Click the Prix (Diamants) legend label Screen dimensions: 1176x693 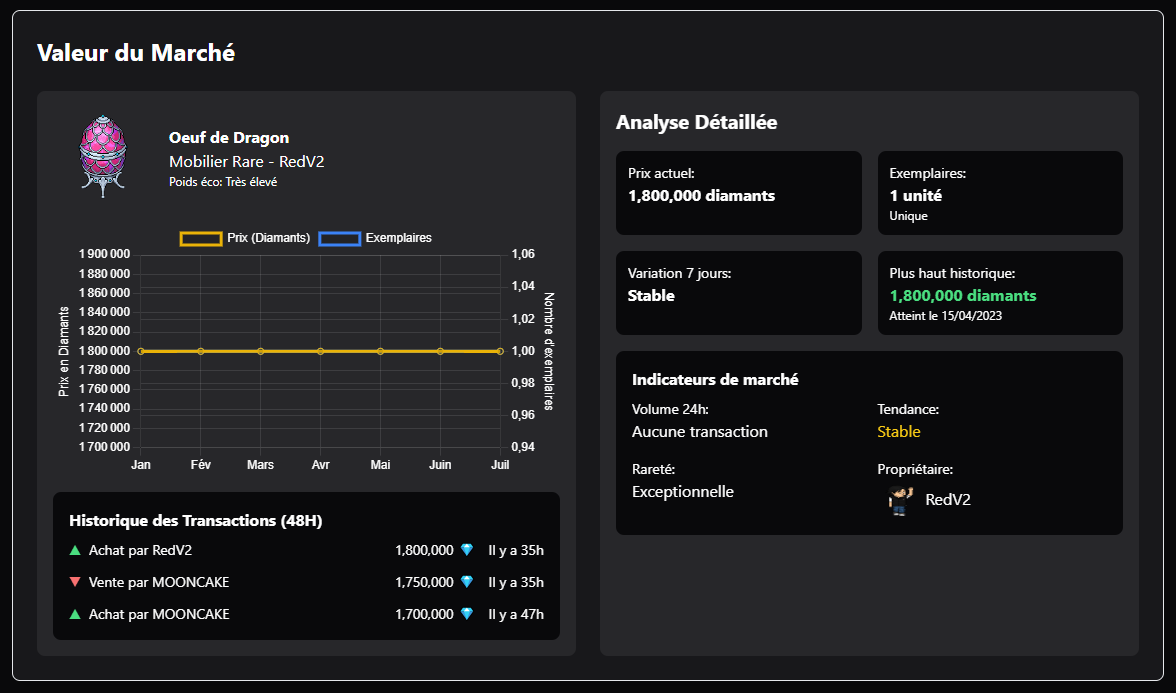click(x=268, y=238)
